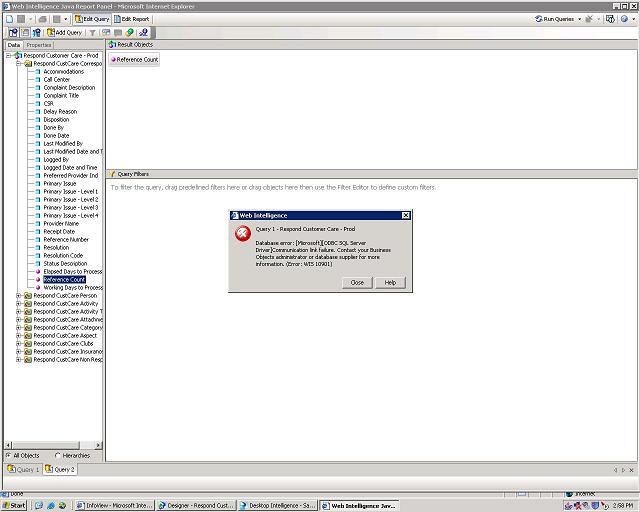Select Resolution Code in the tree
This screenshot has height=512, width=640.
(x=63, y=256)
